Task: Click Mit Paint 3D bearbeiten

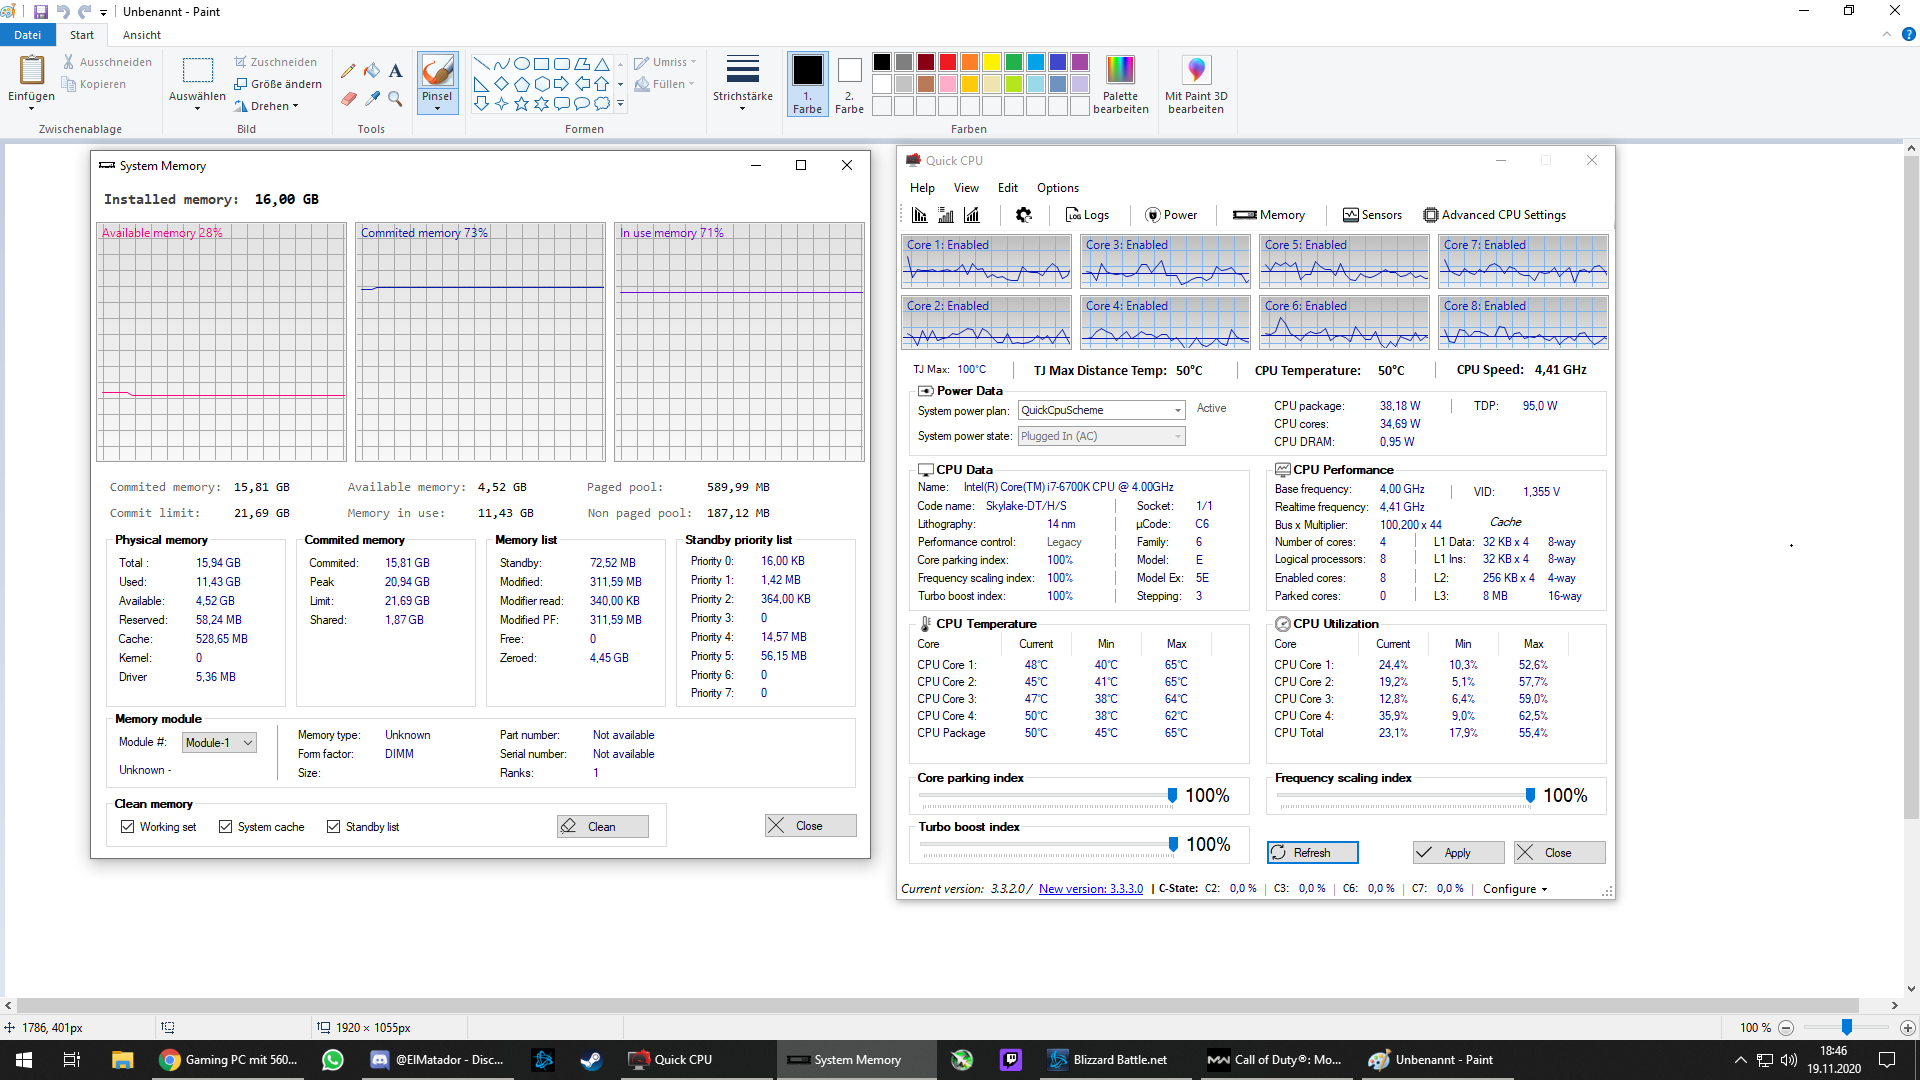Action: coord(1196,84)
